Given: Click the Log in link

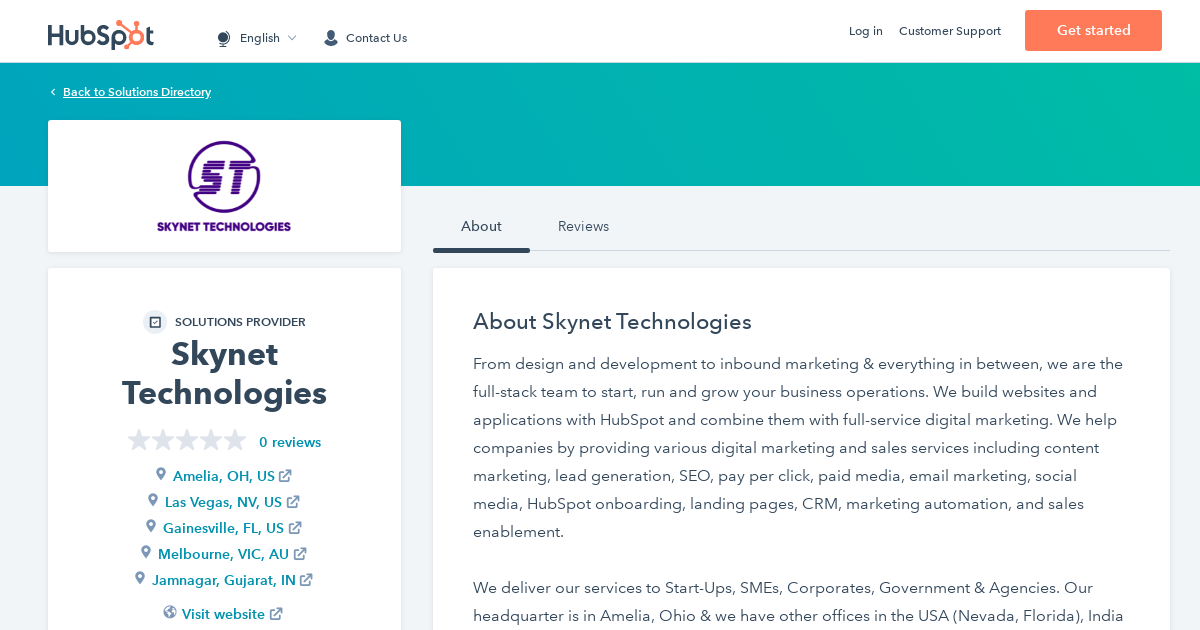Looking at the screenshot, I should tap(865, 31).
